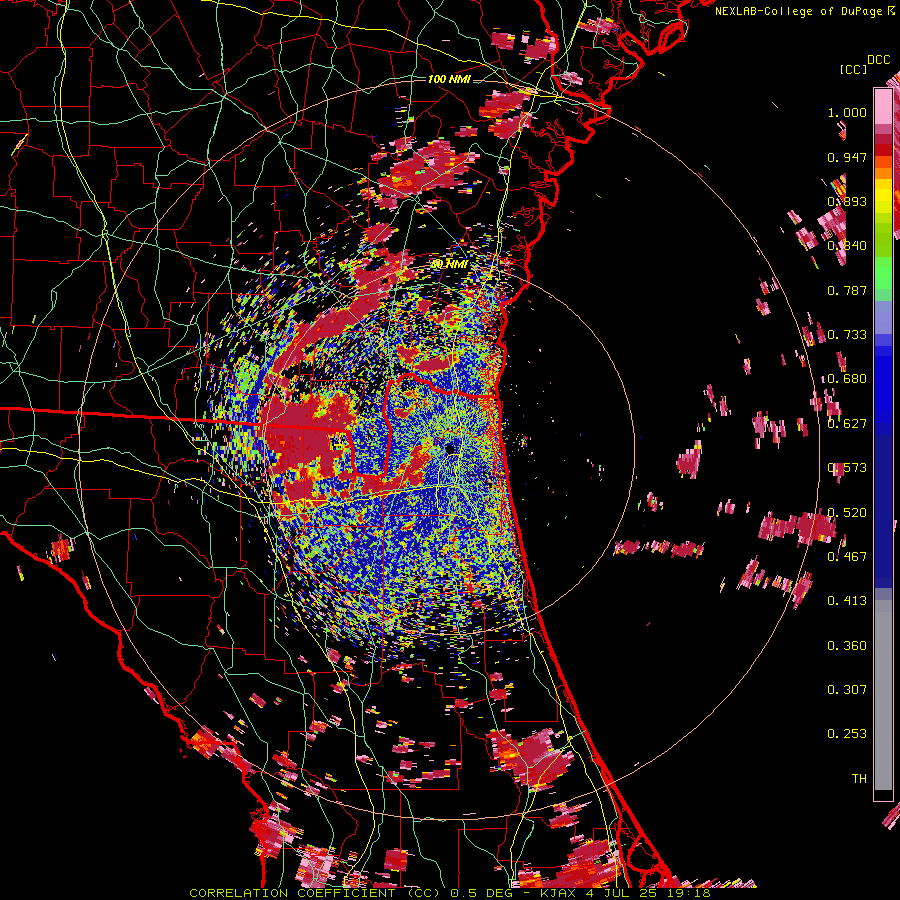Click the 0.733 scale value
This screenshot has width=900, height=900.
(x=847, y=335)
